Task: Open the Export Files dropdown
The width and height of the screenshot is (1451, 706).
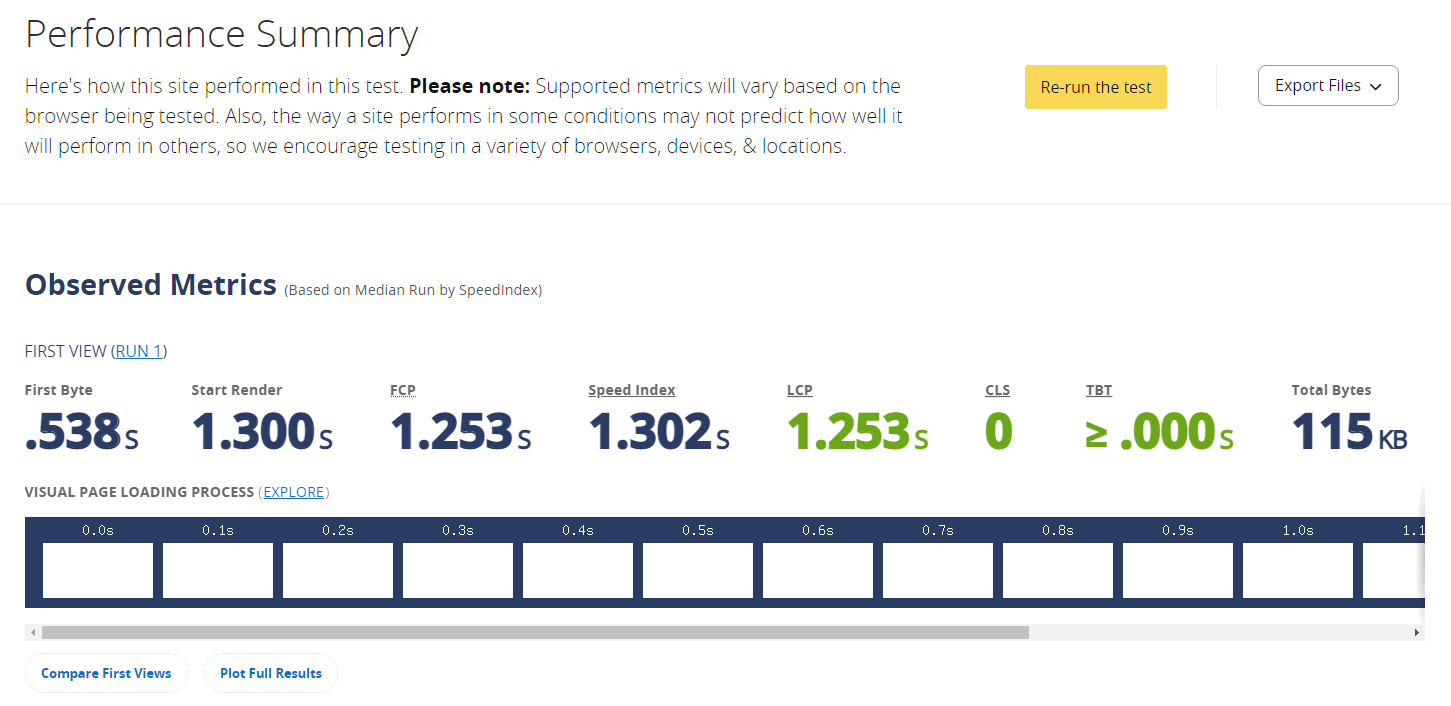Action: [1328, 86]
